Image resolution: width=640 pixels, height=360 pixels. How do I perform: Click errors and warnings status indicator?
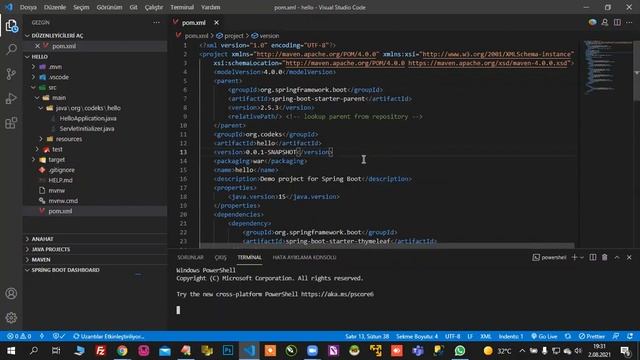click(x=19, y=336)
